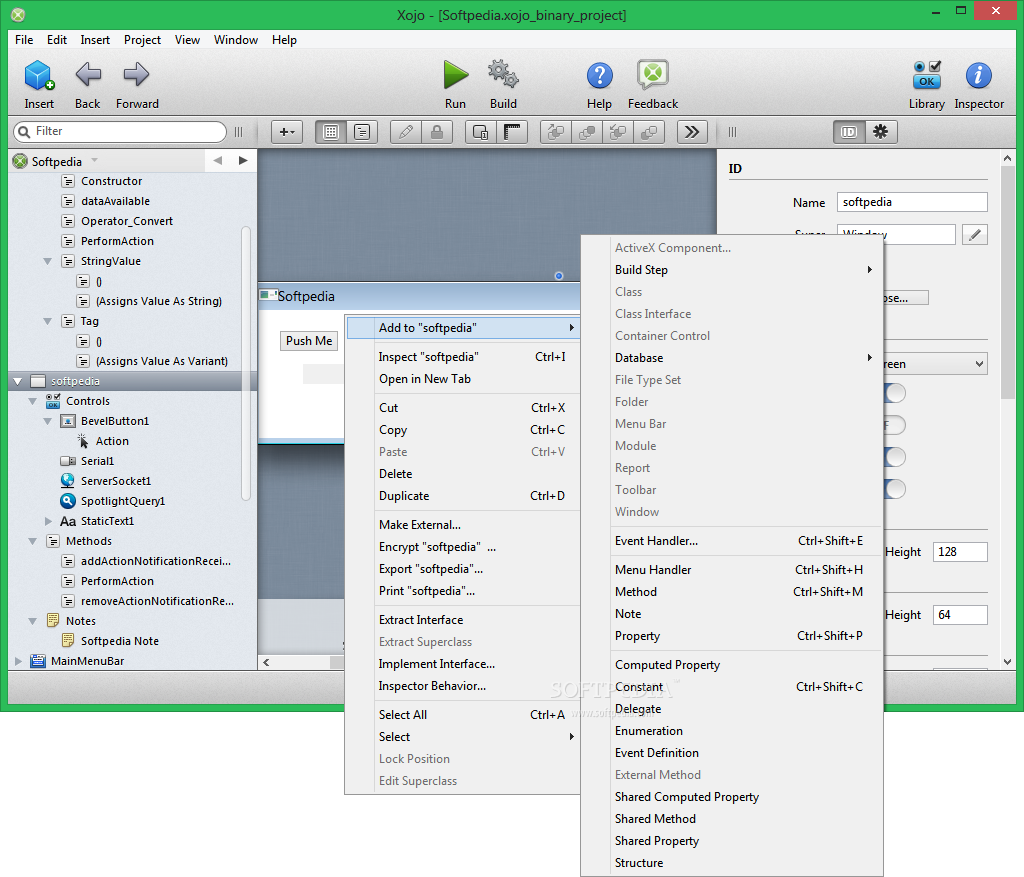Switch to layout view icon
The width and height of the screenshot is (1024, 877).
[331, 132]
